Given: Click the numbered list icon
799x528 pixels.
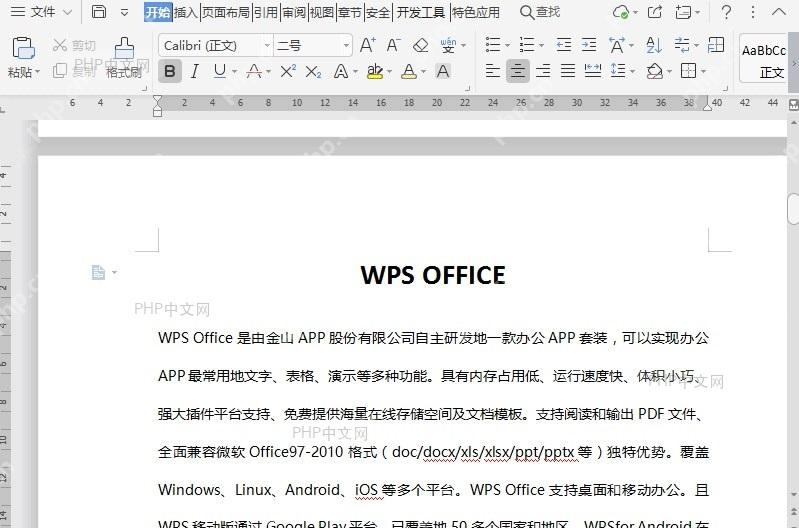Looking at the screenshot, I should point(527,45).
